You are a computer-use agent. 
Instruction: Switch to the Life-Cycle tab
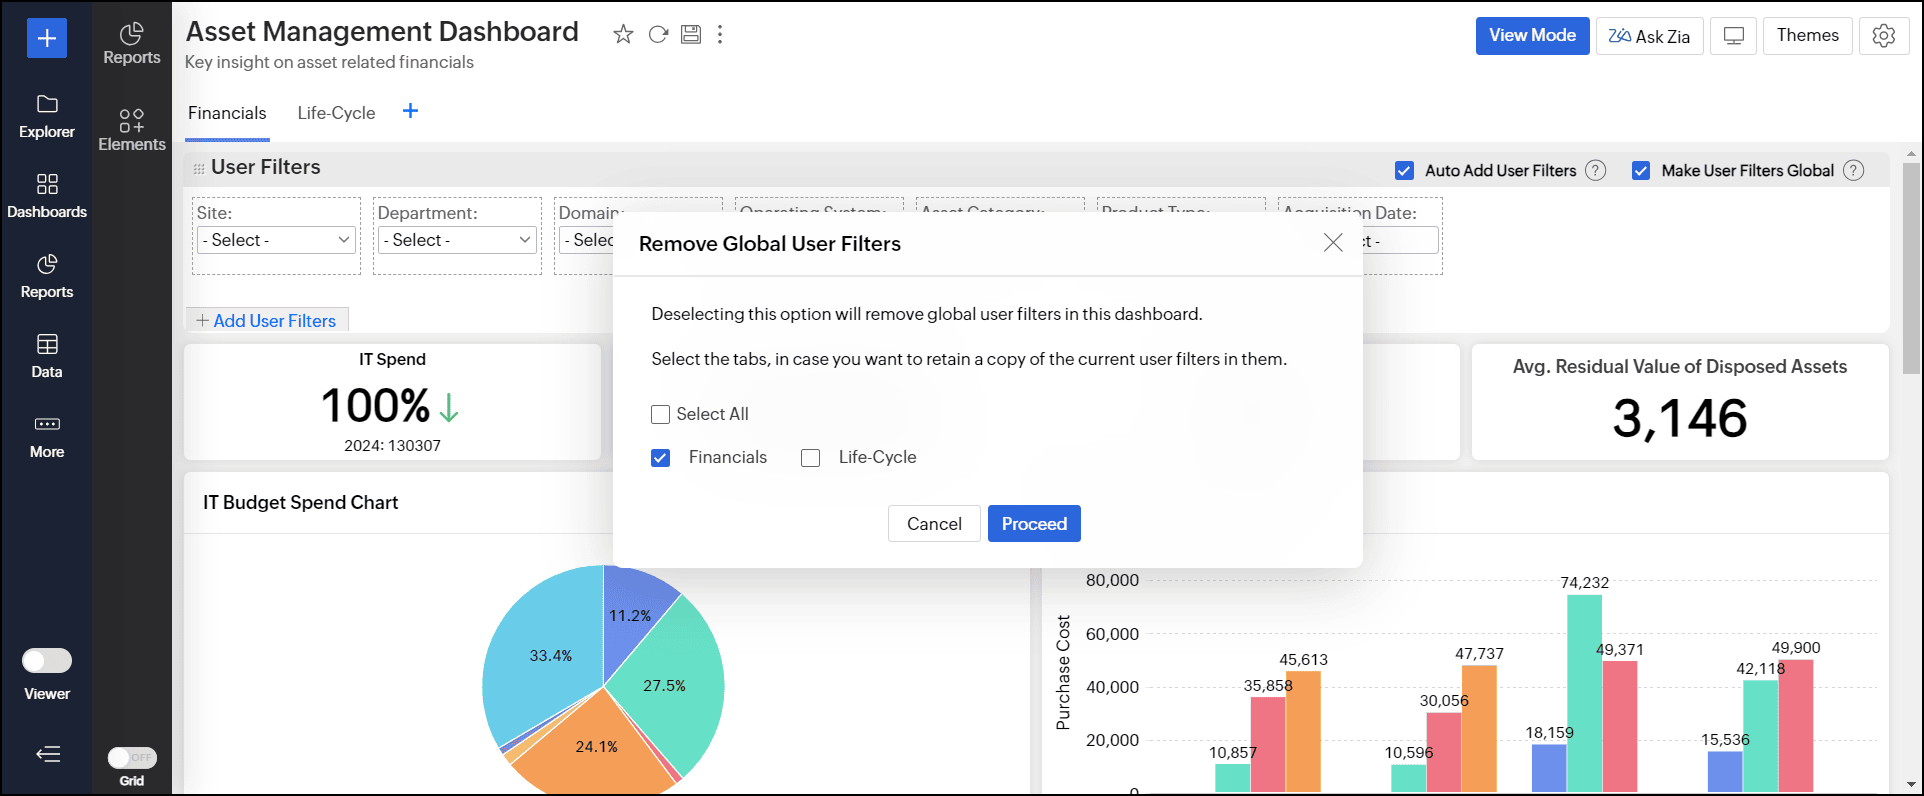tap(336, 113)
